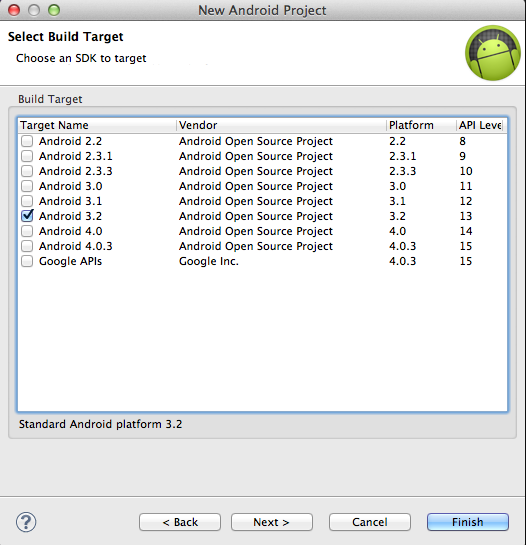Enable the Google APIs target checkbox
Image resolution: width=526 pixels, height=545 pixels.
tap(27, 261)
